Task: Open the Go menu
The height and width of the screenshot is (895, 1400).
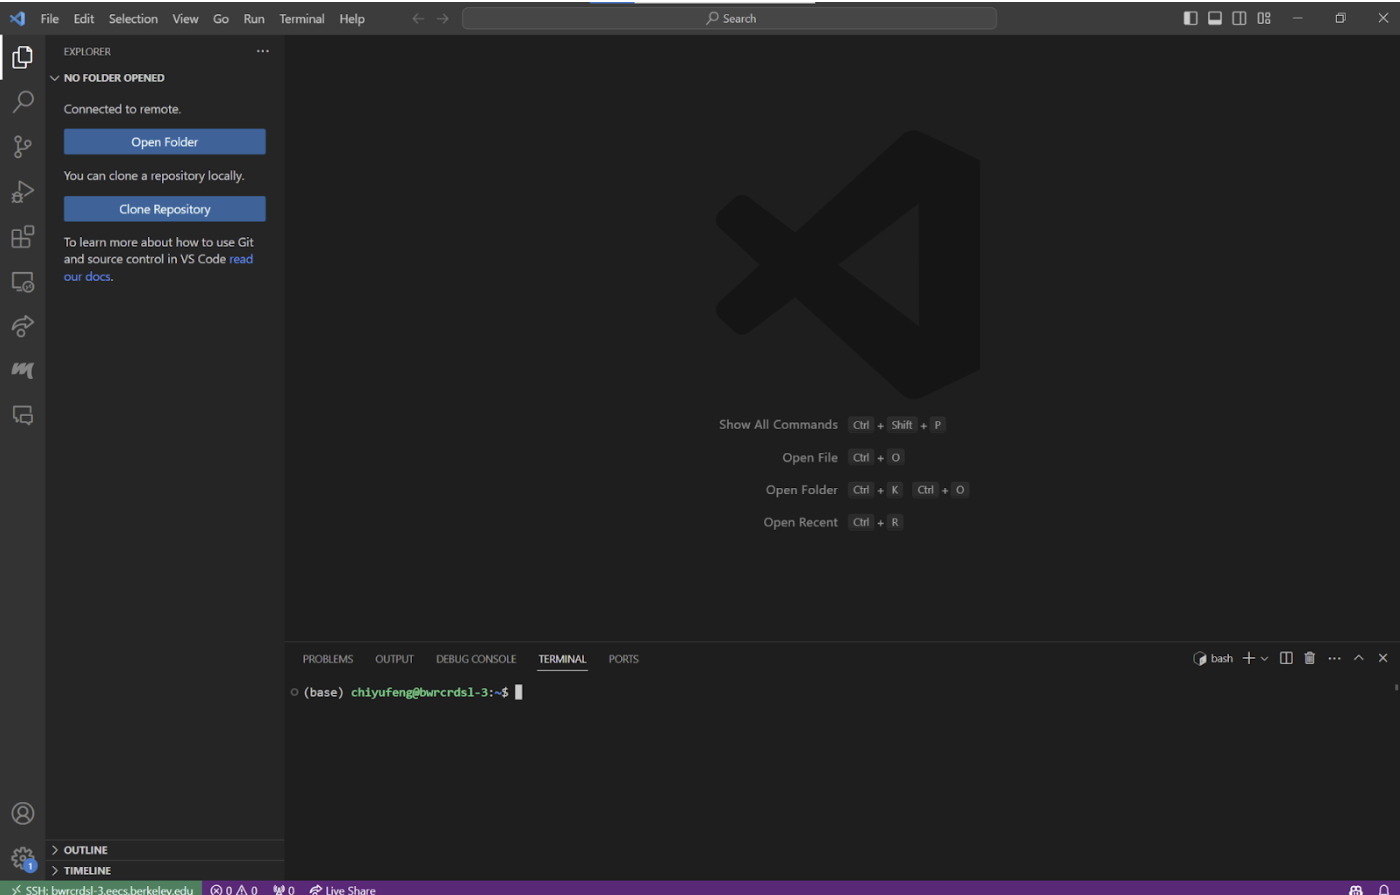Action: [x=221, y=18]
